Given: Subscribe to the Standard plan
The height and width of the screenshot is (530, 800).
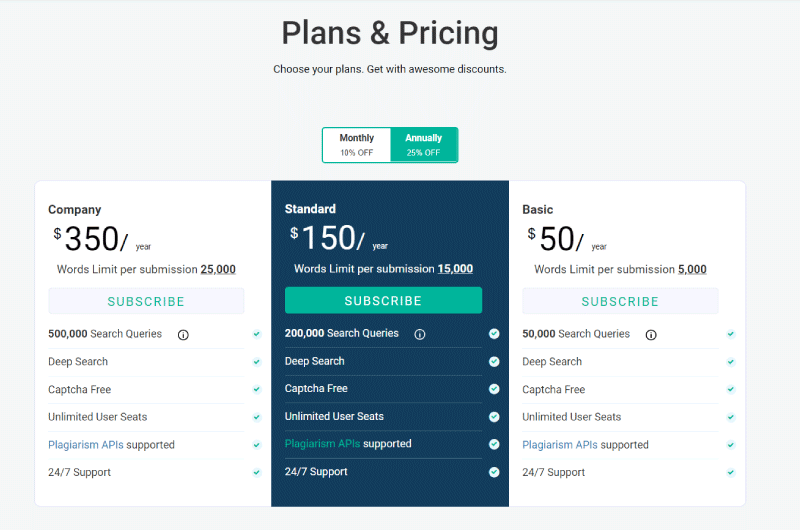Looking at the screenshot, I should coord(383,300).
